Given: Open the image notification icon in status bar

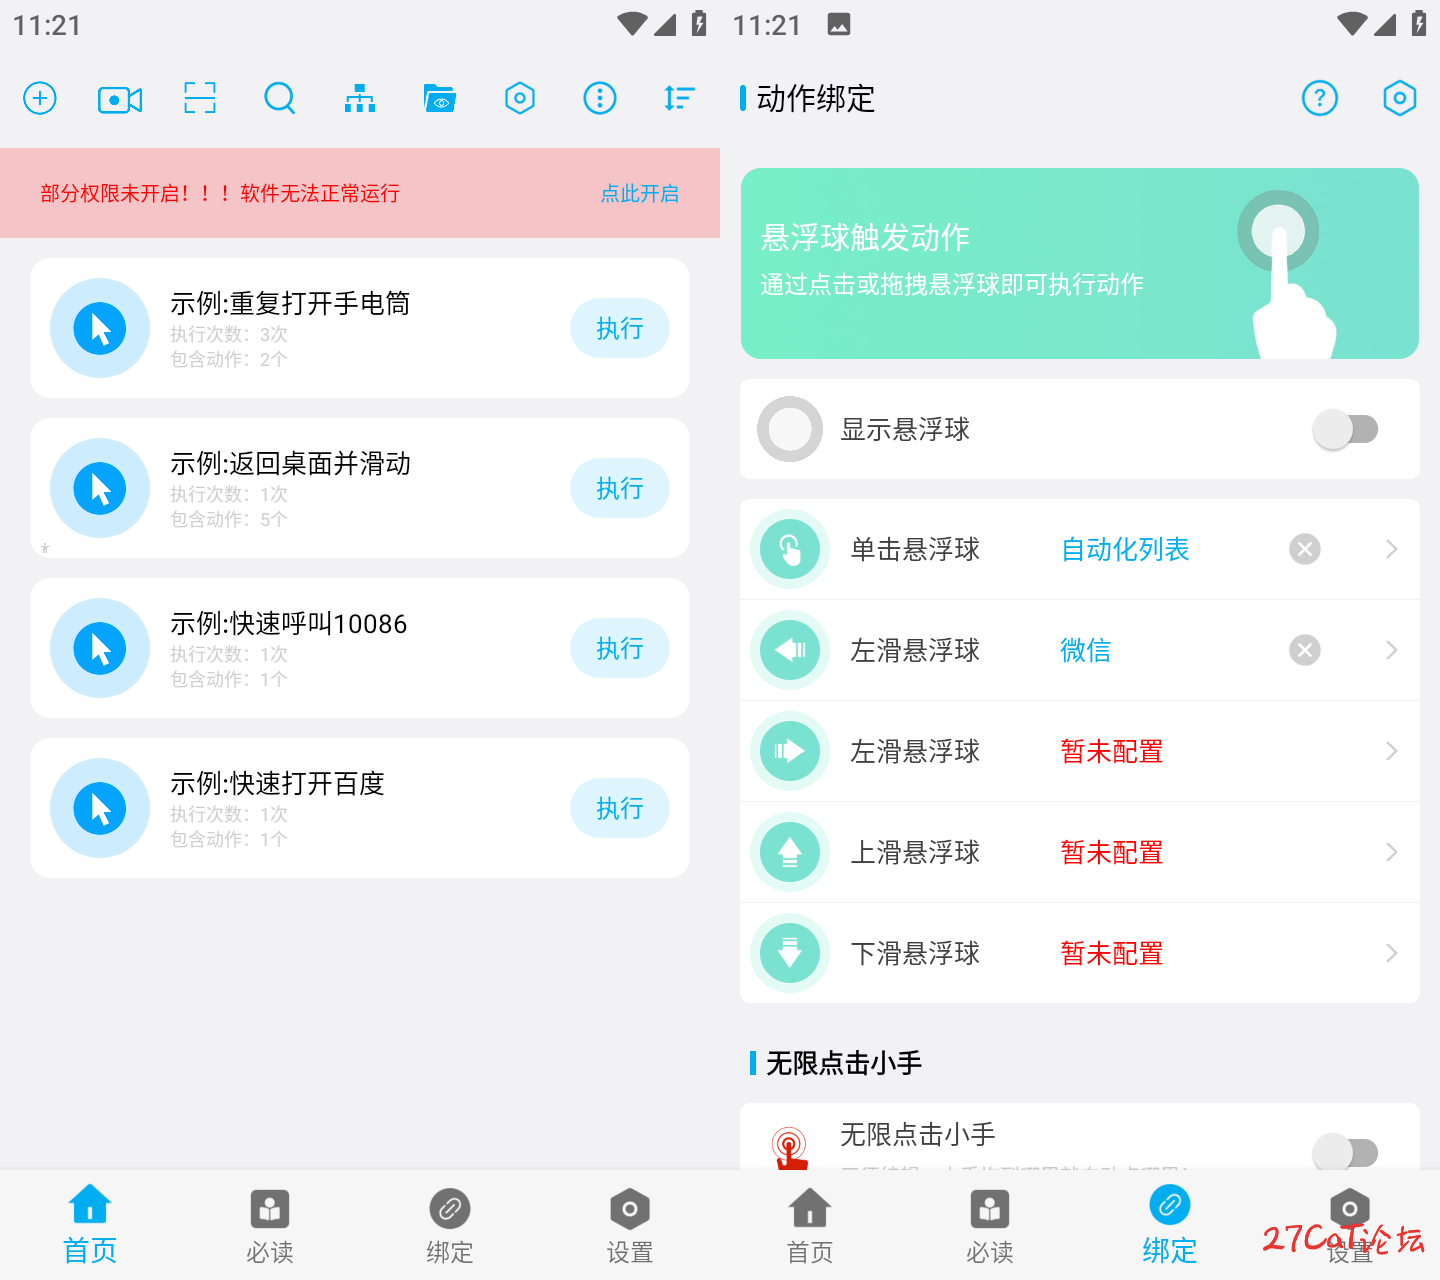Looking at the screenshot, I should 839,25.
